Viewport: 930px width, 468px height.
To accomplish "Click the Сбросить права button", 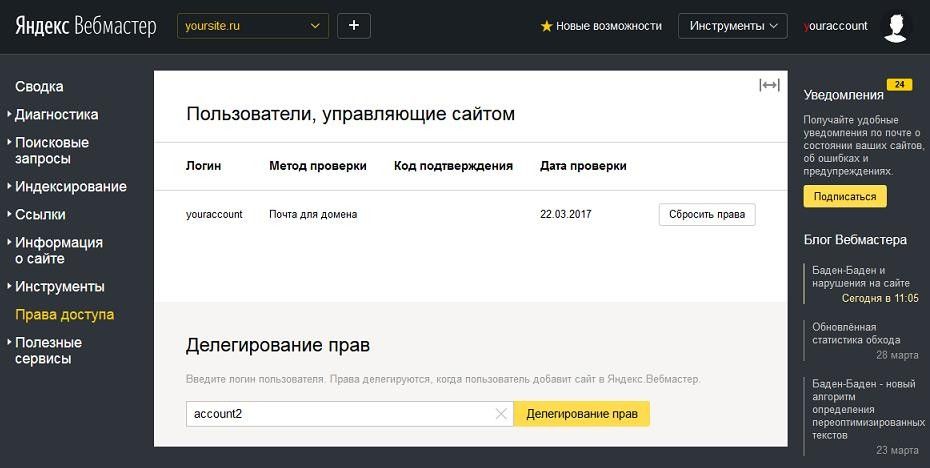I will (x=707, y=215).
